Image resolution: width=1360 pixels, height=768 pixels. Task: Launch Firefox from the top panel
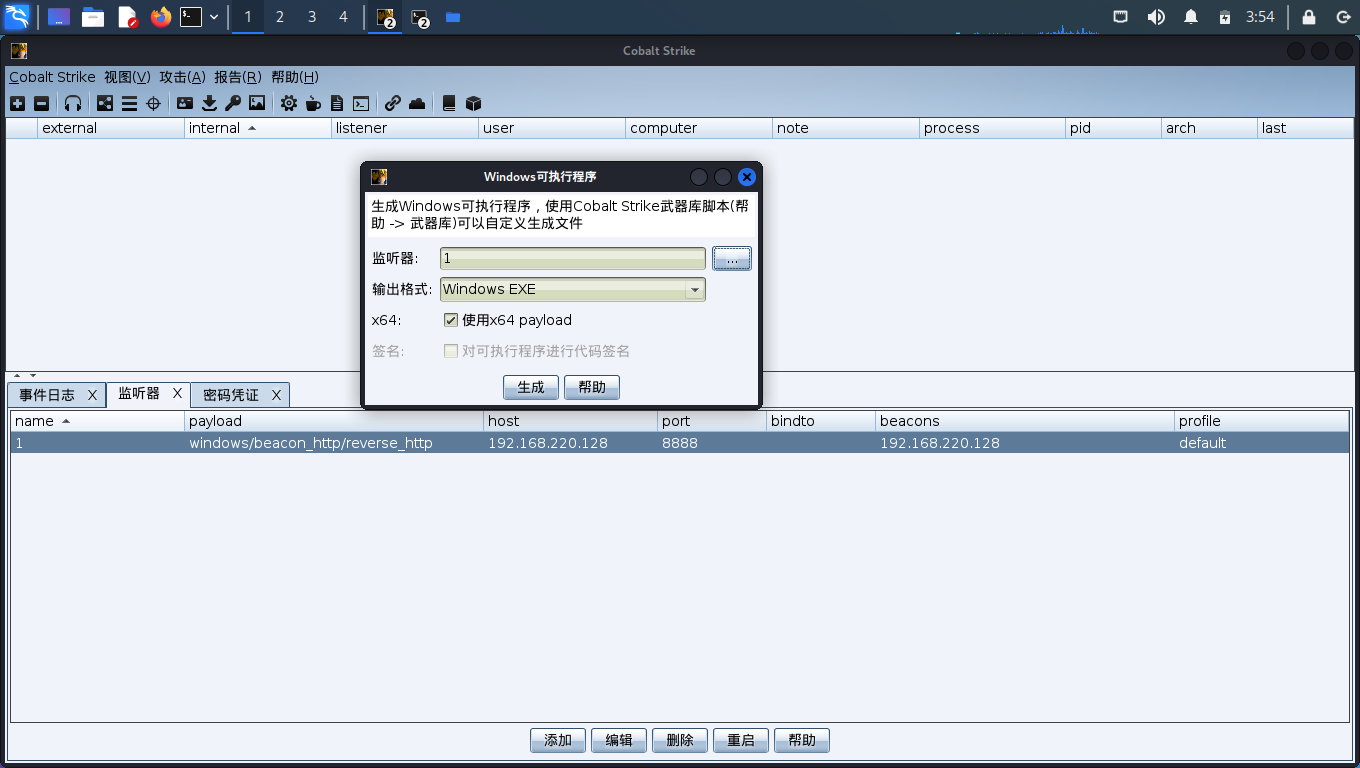[x=161, y=16]
